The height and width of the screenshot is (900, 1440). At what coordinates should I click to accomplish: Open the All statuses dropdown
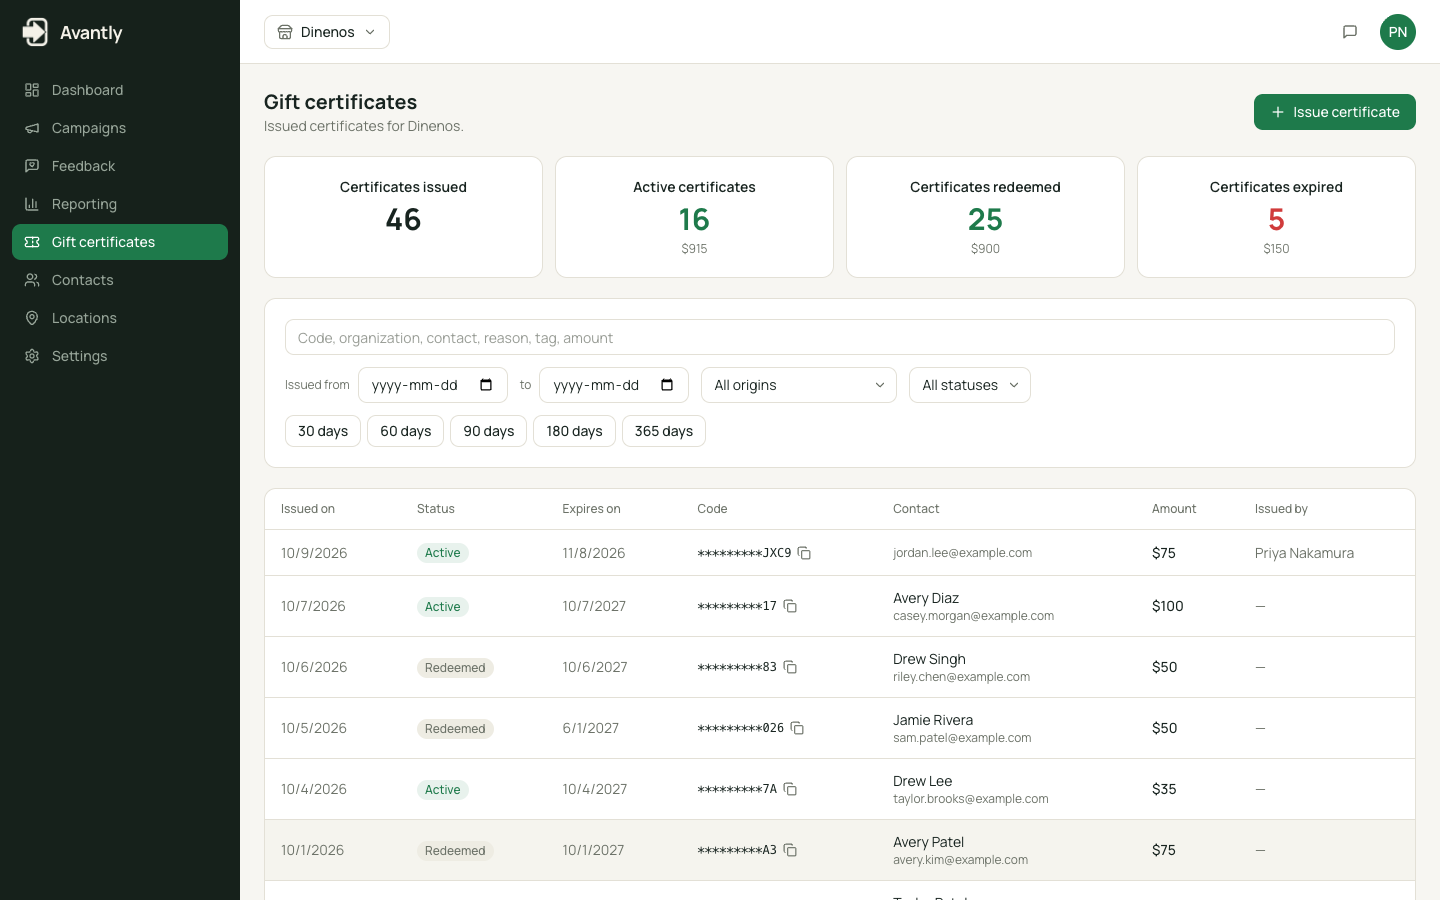[x=970, y=385]
